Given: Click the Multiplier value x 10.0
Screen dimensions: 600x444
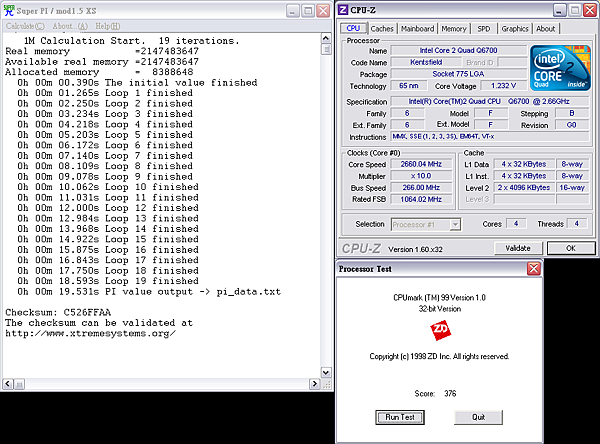Looking at the screenshot, I should click(421, 176).
